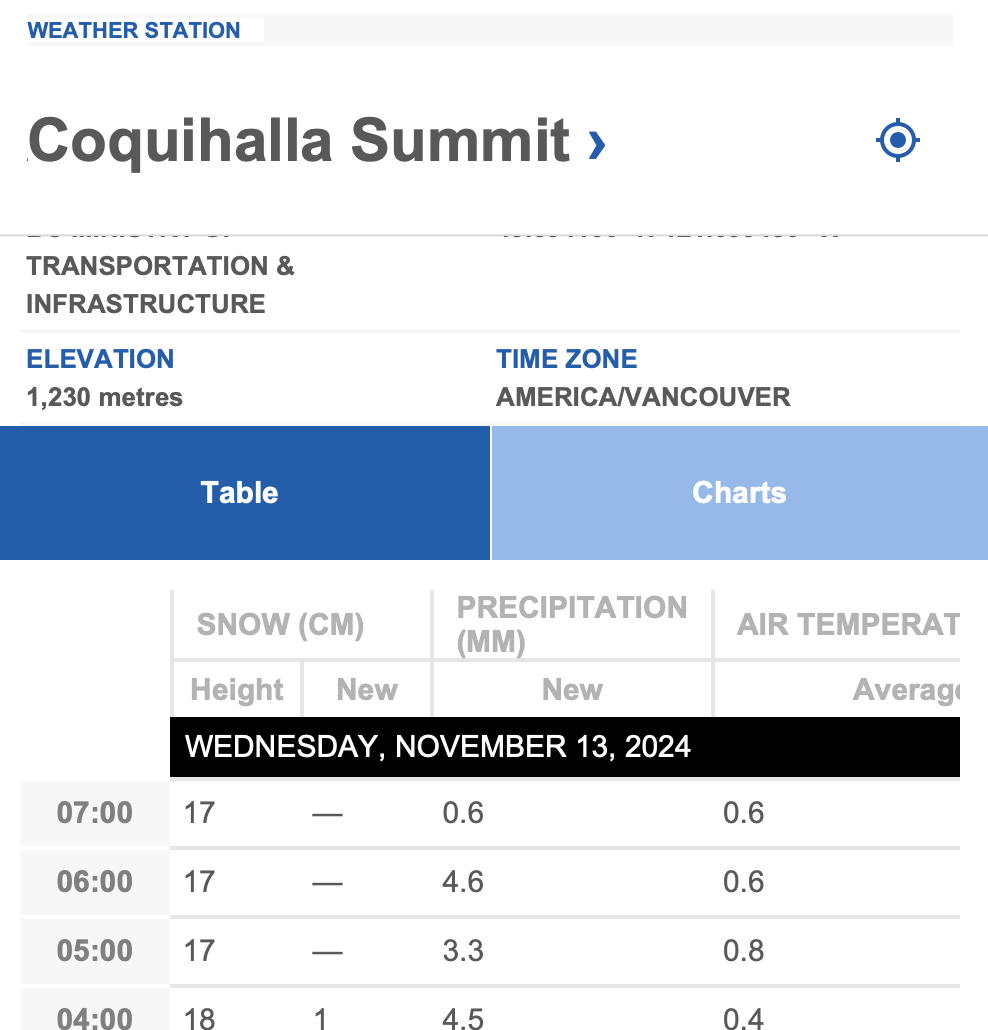Open the Coquihalla Summit station title link
The width and height of the screenshot is (988, 1030).
click(x=299, y=140)
